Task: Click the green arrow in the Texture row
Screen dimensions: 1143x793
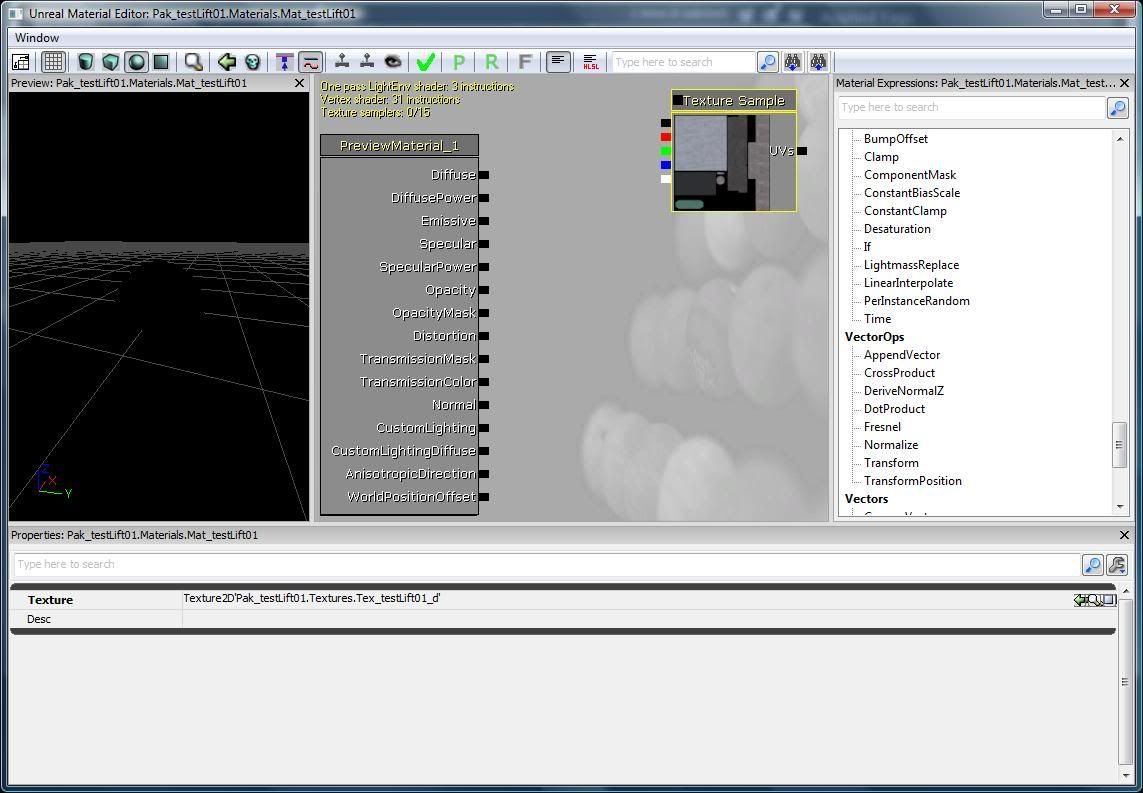Action: [x=1080, y=600]
